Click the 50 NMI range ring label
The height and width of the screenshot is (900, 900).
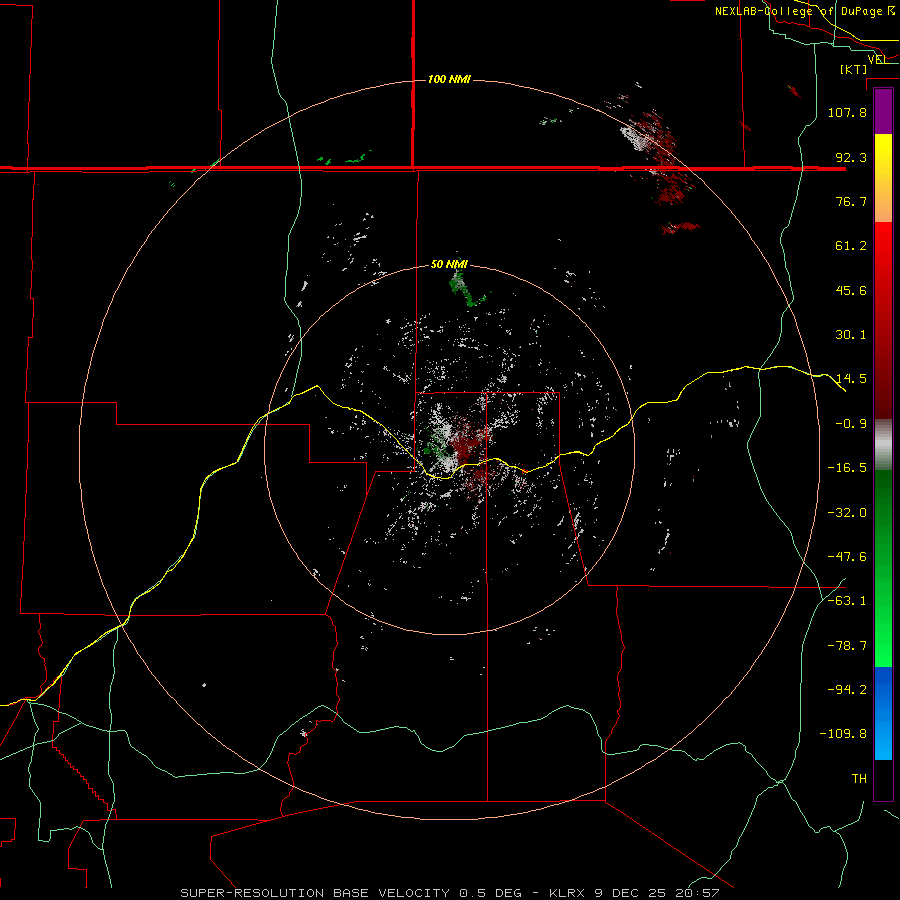449,264
